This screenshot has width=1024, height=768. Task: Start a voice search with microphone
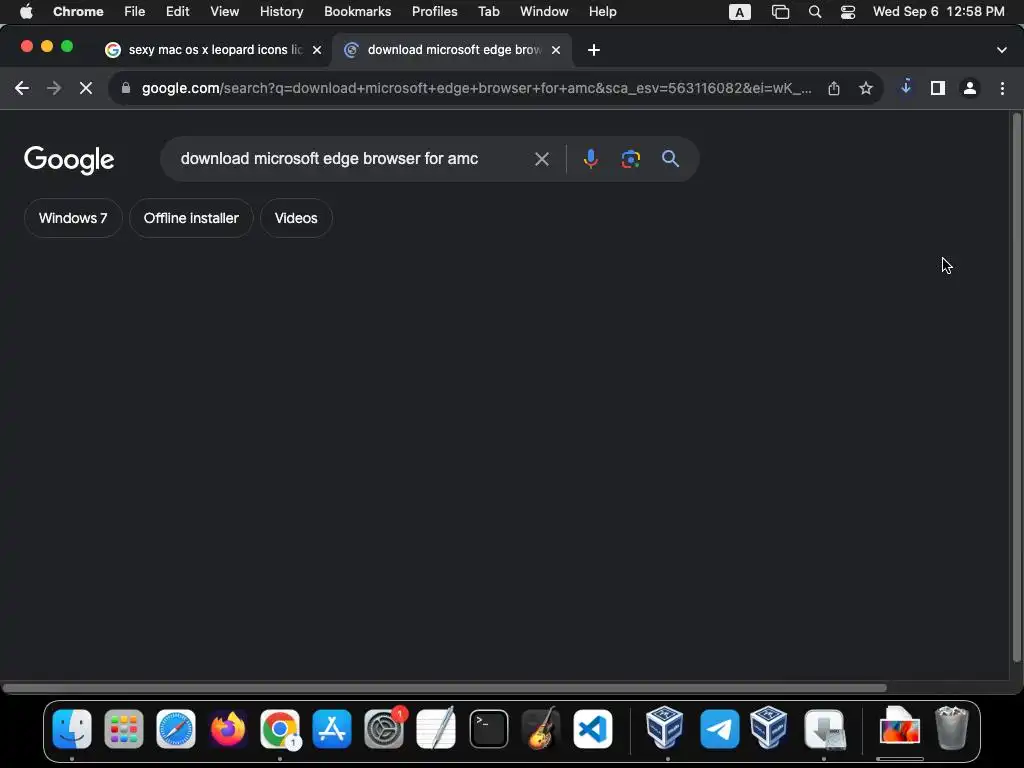point(590,159)
